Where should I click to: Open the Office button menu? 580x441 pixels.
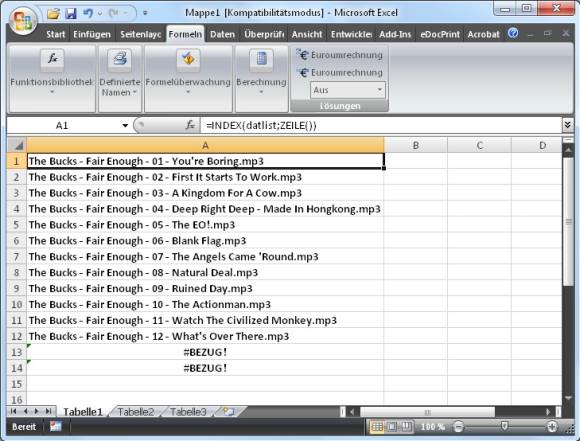point(23,21)
